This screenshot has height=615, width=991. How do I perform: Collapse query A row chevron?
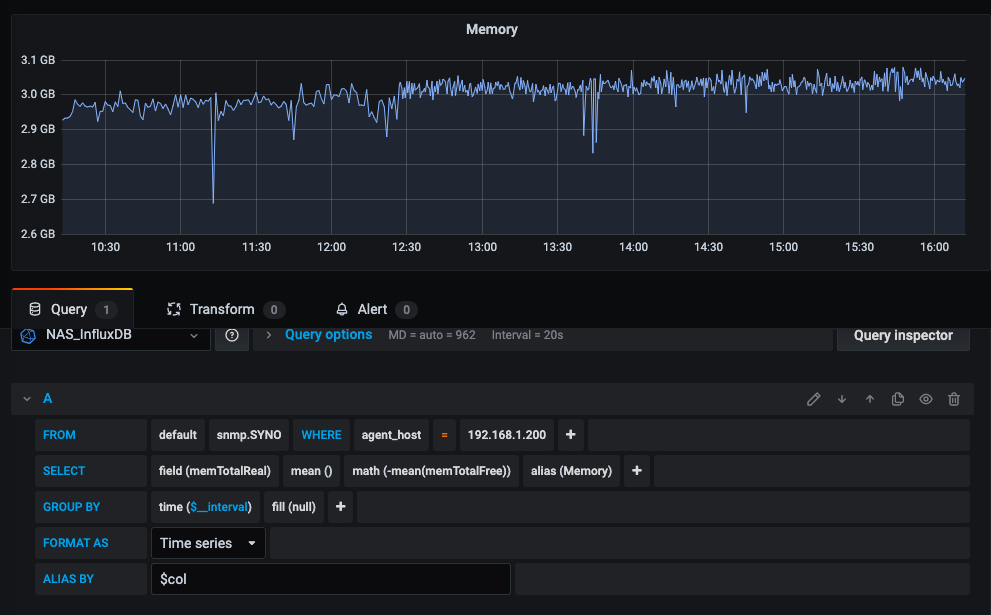click(x=27, y=399)
